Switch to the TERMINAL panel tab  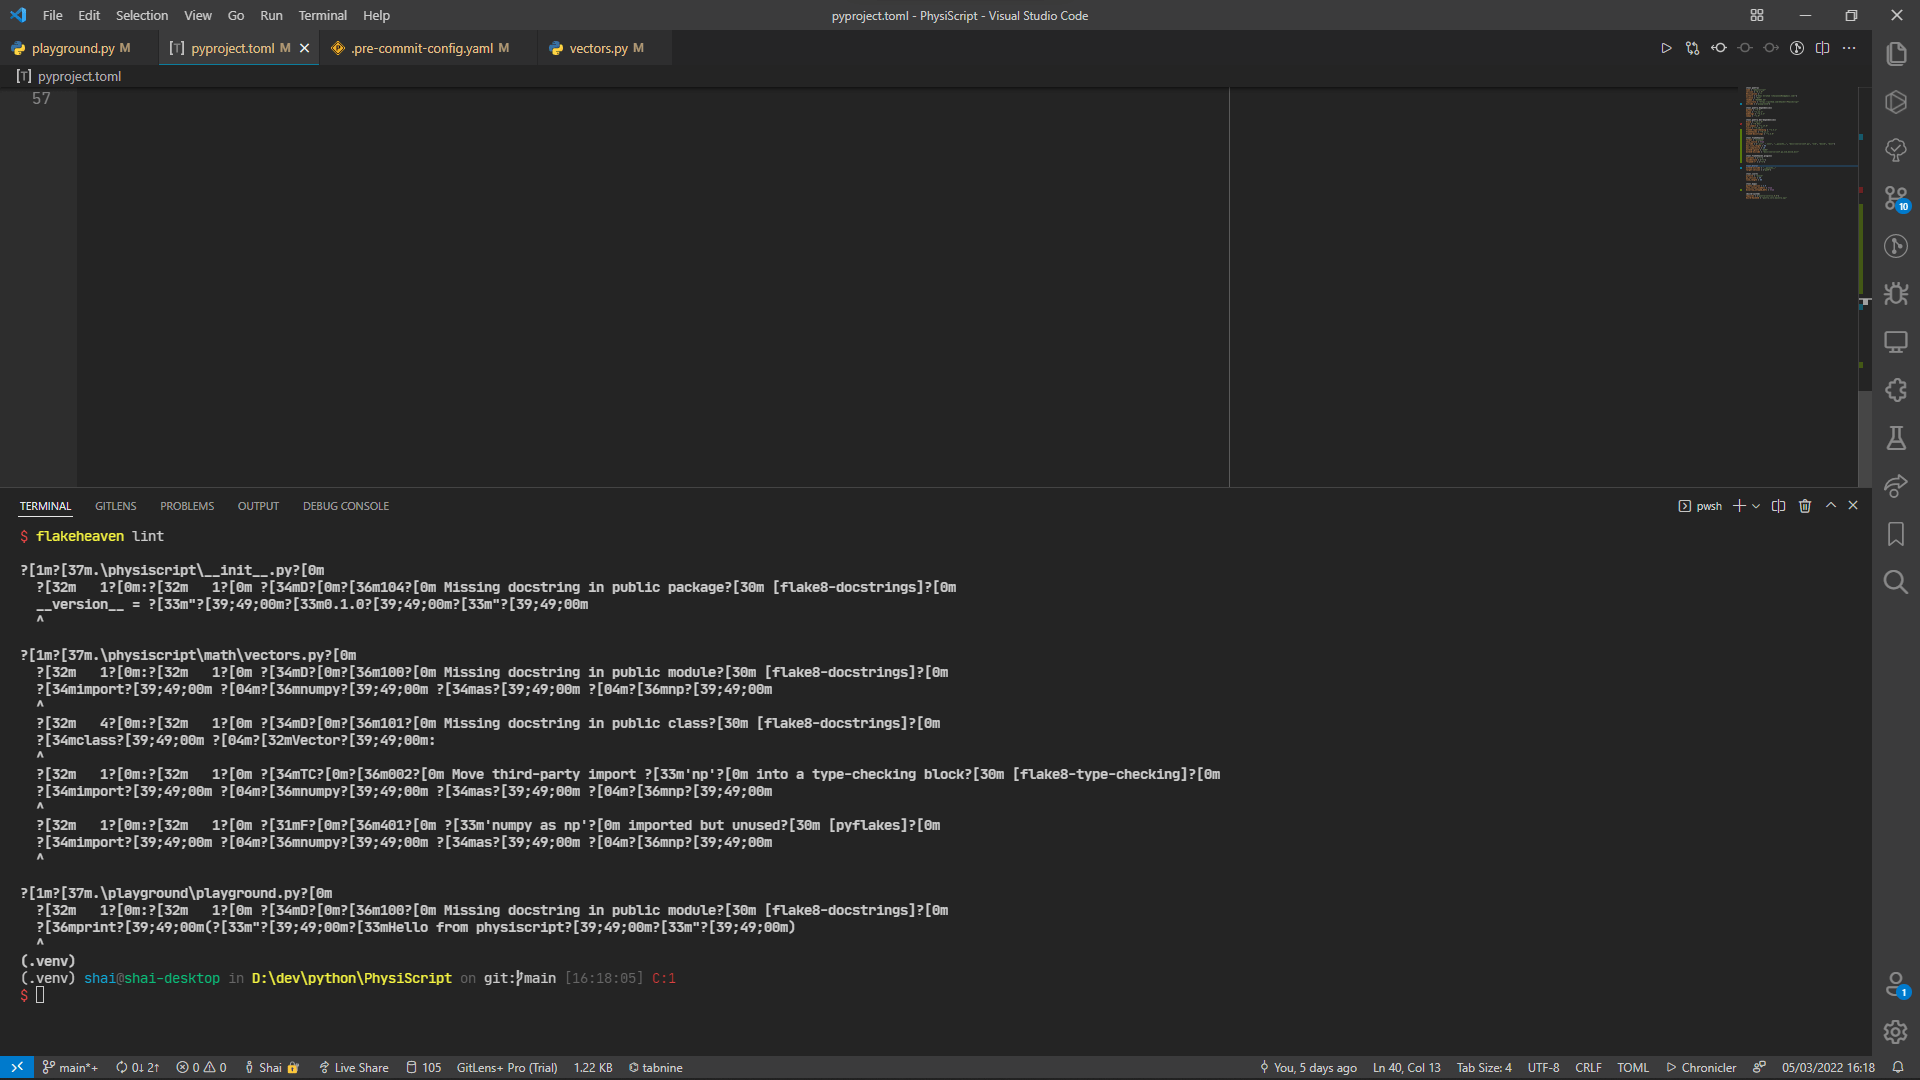point(45,506)
